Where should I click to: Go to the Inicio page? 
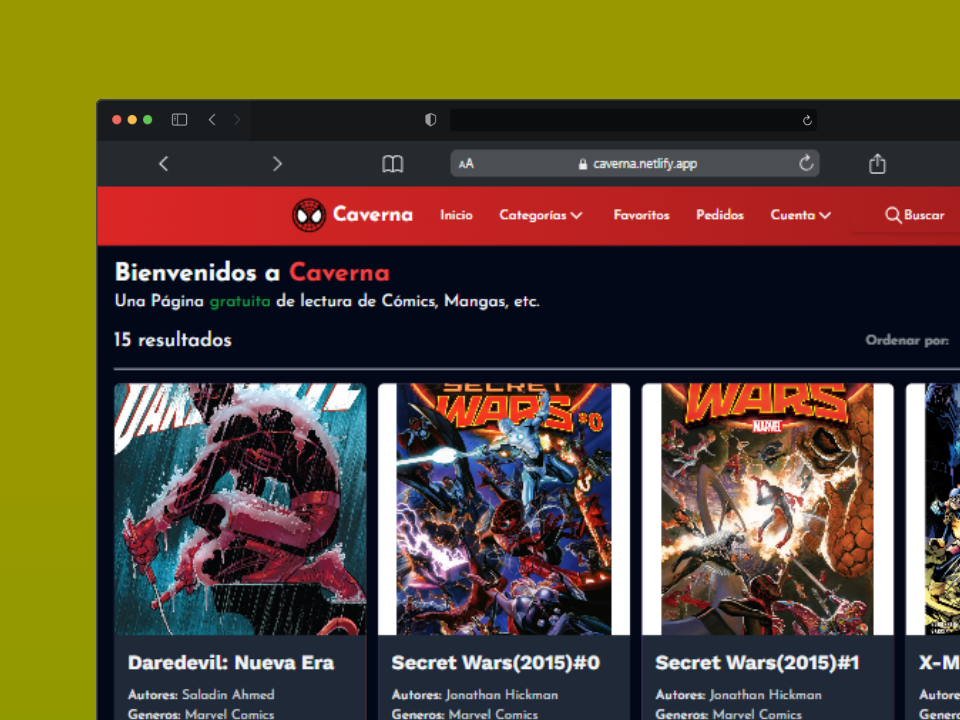[x=456, y=215]
